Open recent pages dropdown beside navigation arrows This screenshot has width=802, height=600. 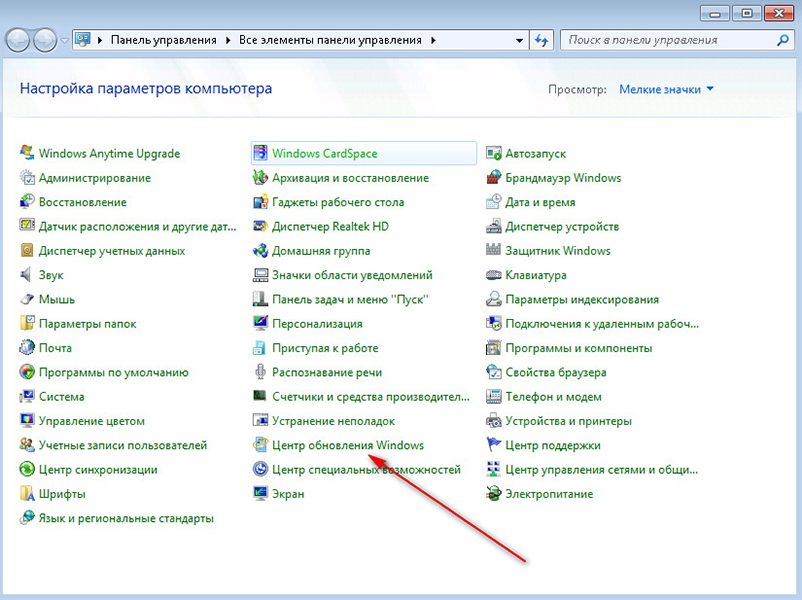pyautogui.click(x=64, y=40)
